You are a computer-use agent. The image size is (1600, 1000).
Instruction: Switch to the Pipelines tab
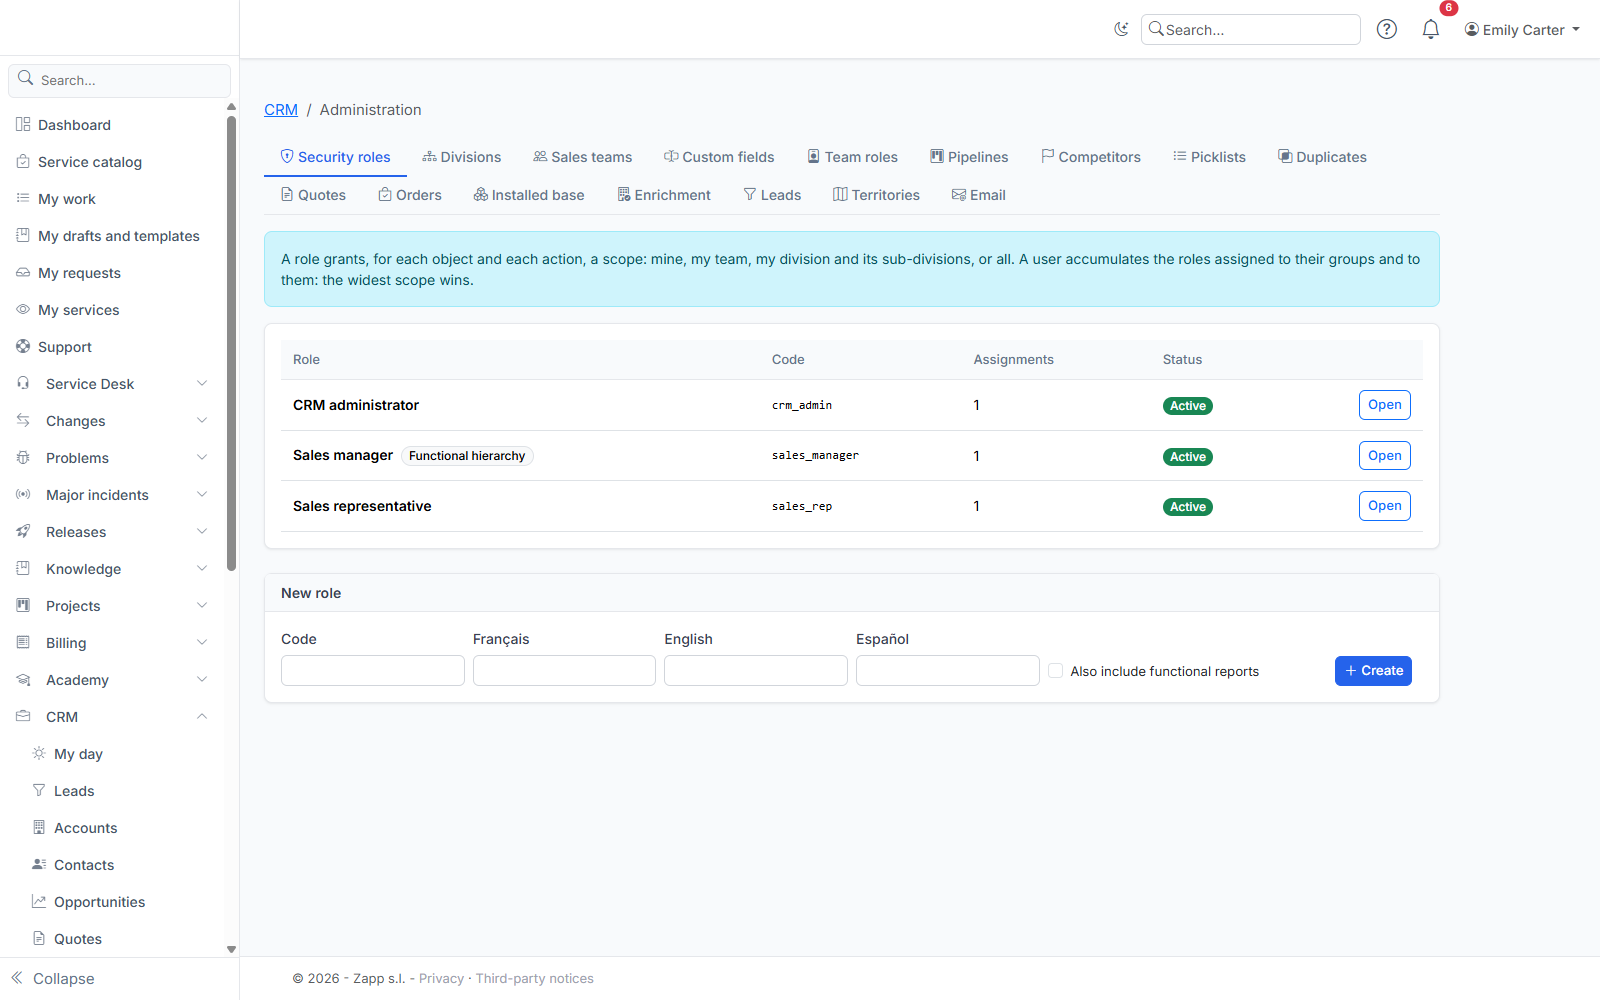[x=969, y=157]
